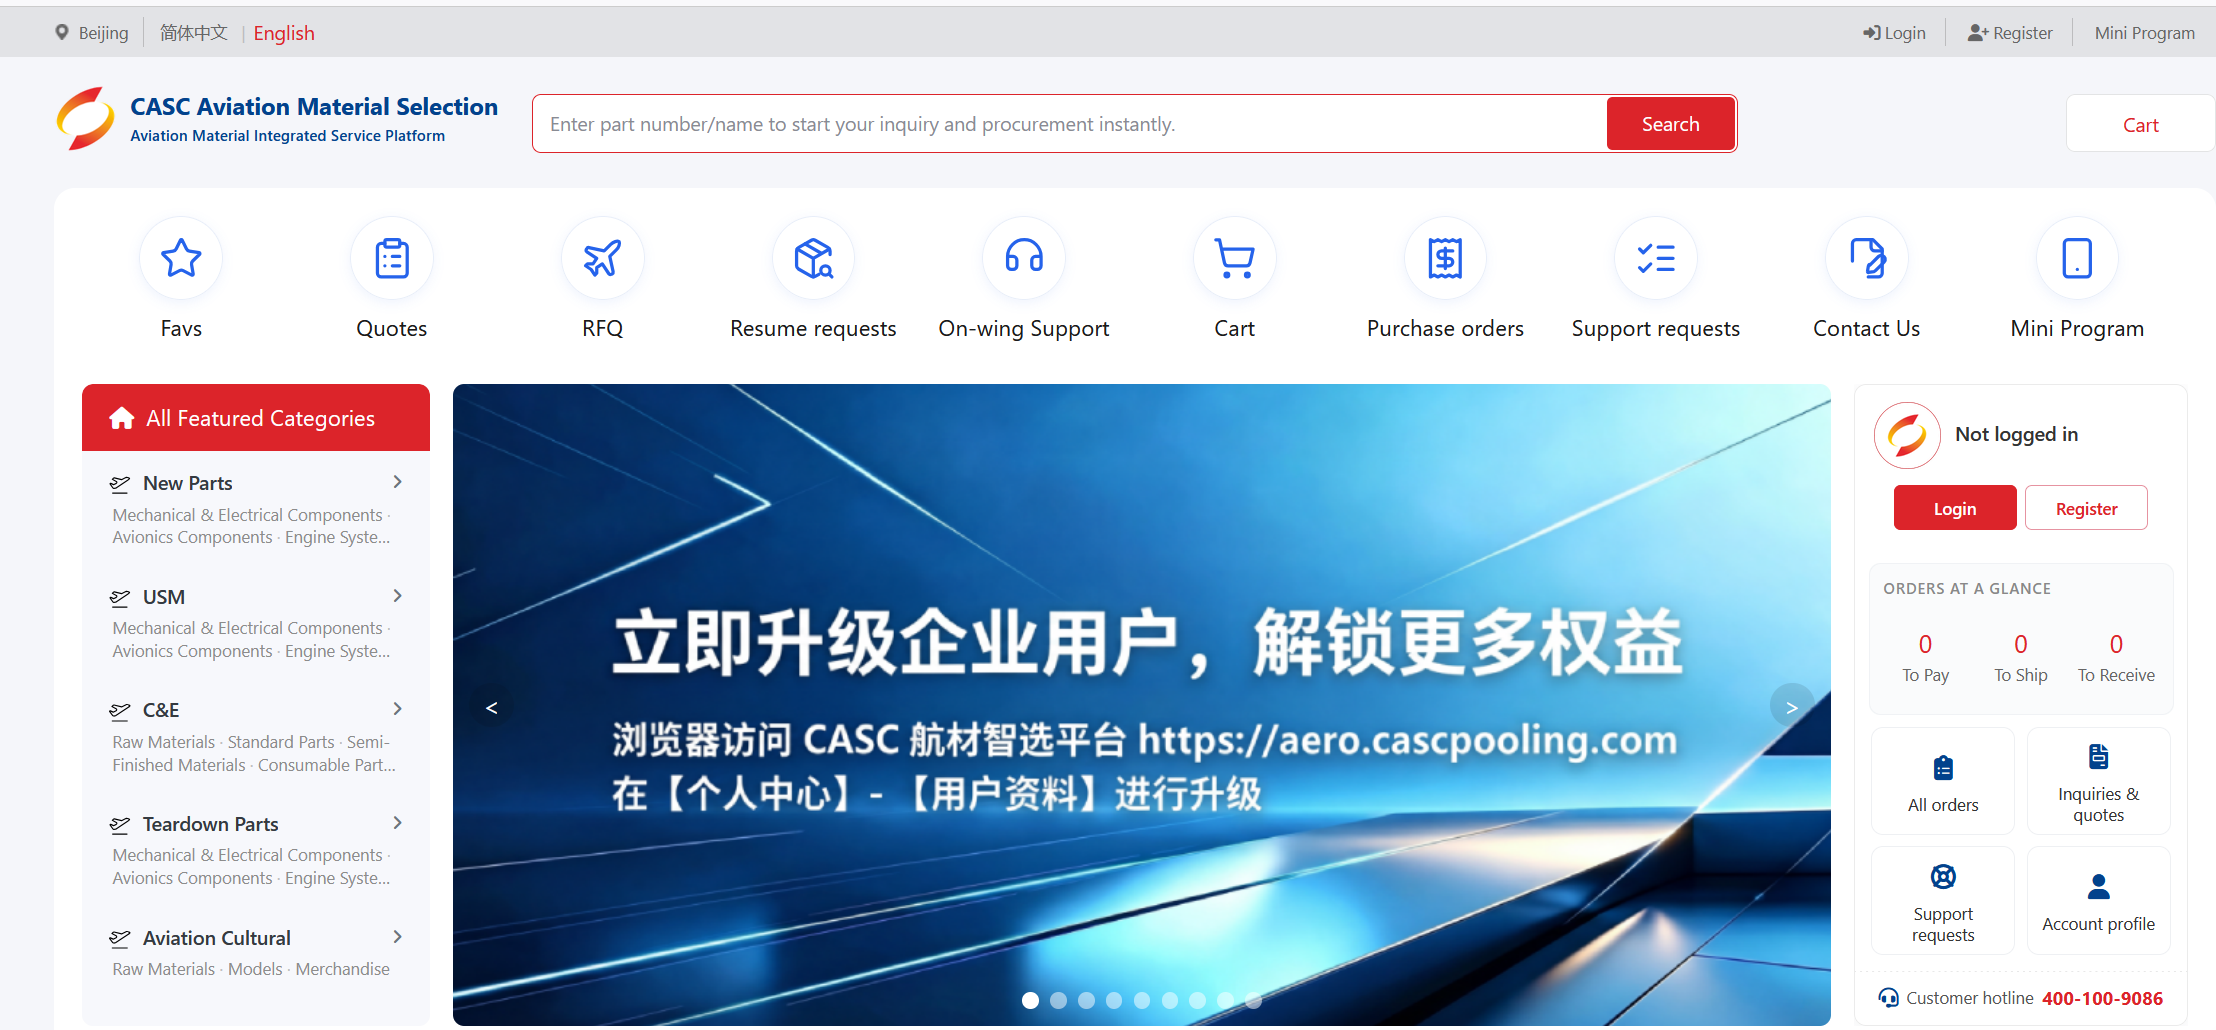
Task: View To Receive orders count
Action: click(x=2116, y=658)
